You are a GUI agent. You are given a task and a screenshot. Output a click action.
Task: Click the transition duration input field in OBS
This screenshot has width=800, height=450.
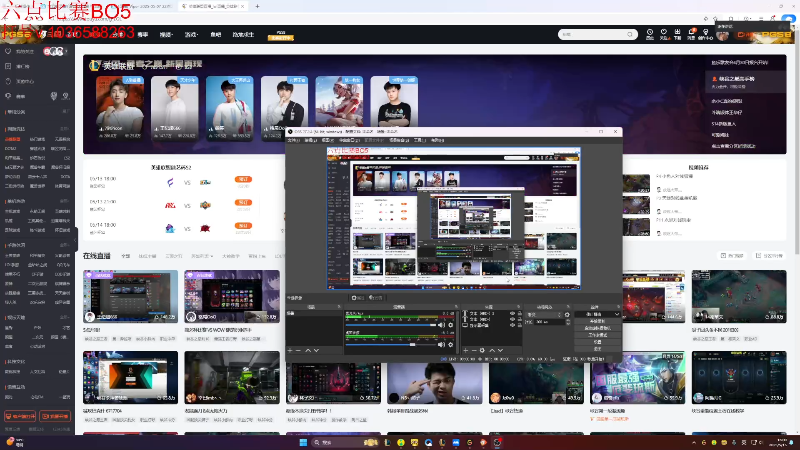(x=549, y=322)
